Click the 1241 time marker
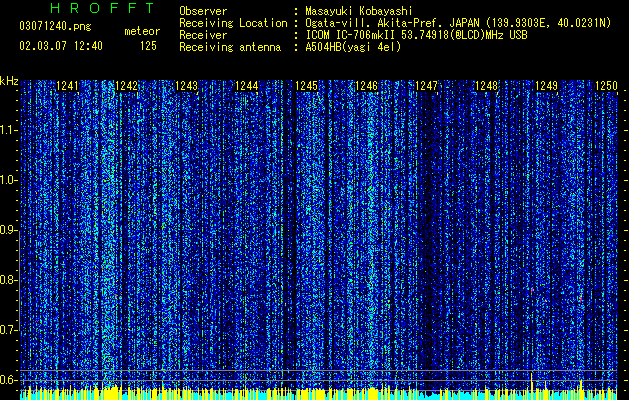Viewport: 629px width, 400px height. point(67,86)
